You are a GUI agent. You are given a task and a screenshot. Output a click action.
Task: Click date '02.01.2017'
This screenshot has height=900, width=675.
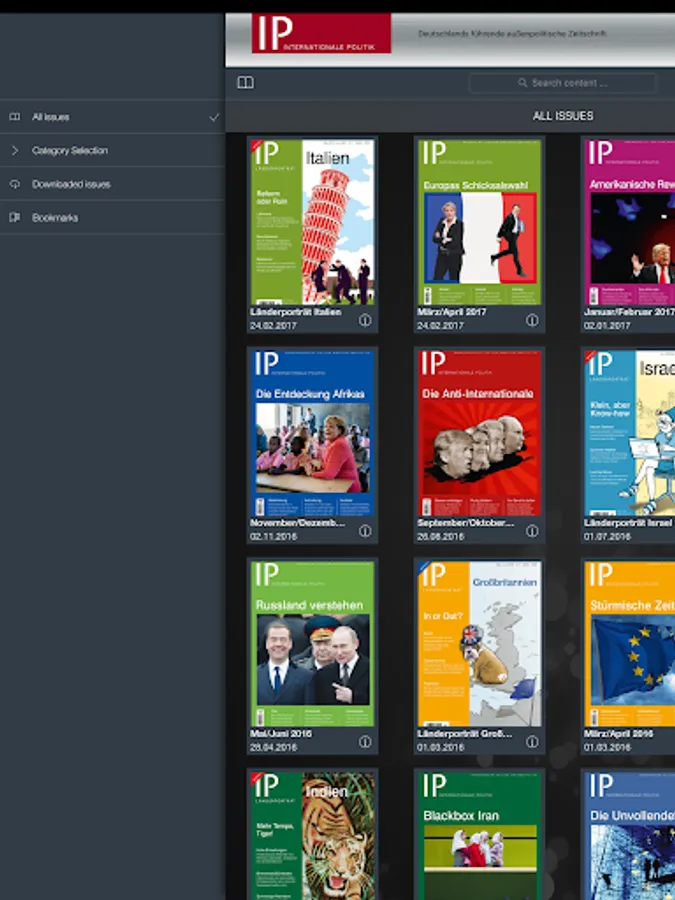click(x=607, y=325)
